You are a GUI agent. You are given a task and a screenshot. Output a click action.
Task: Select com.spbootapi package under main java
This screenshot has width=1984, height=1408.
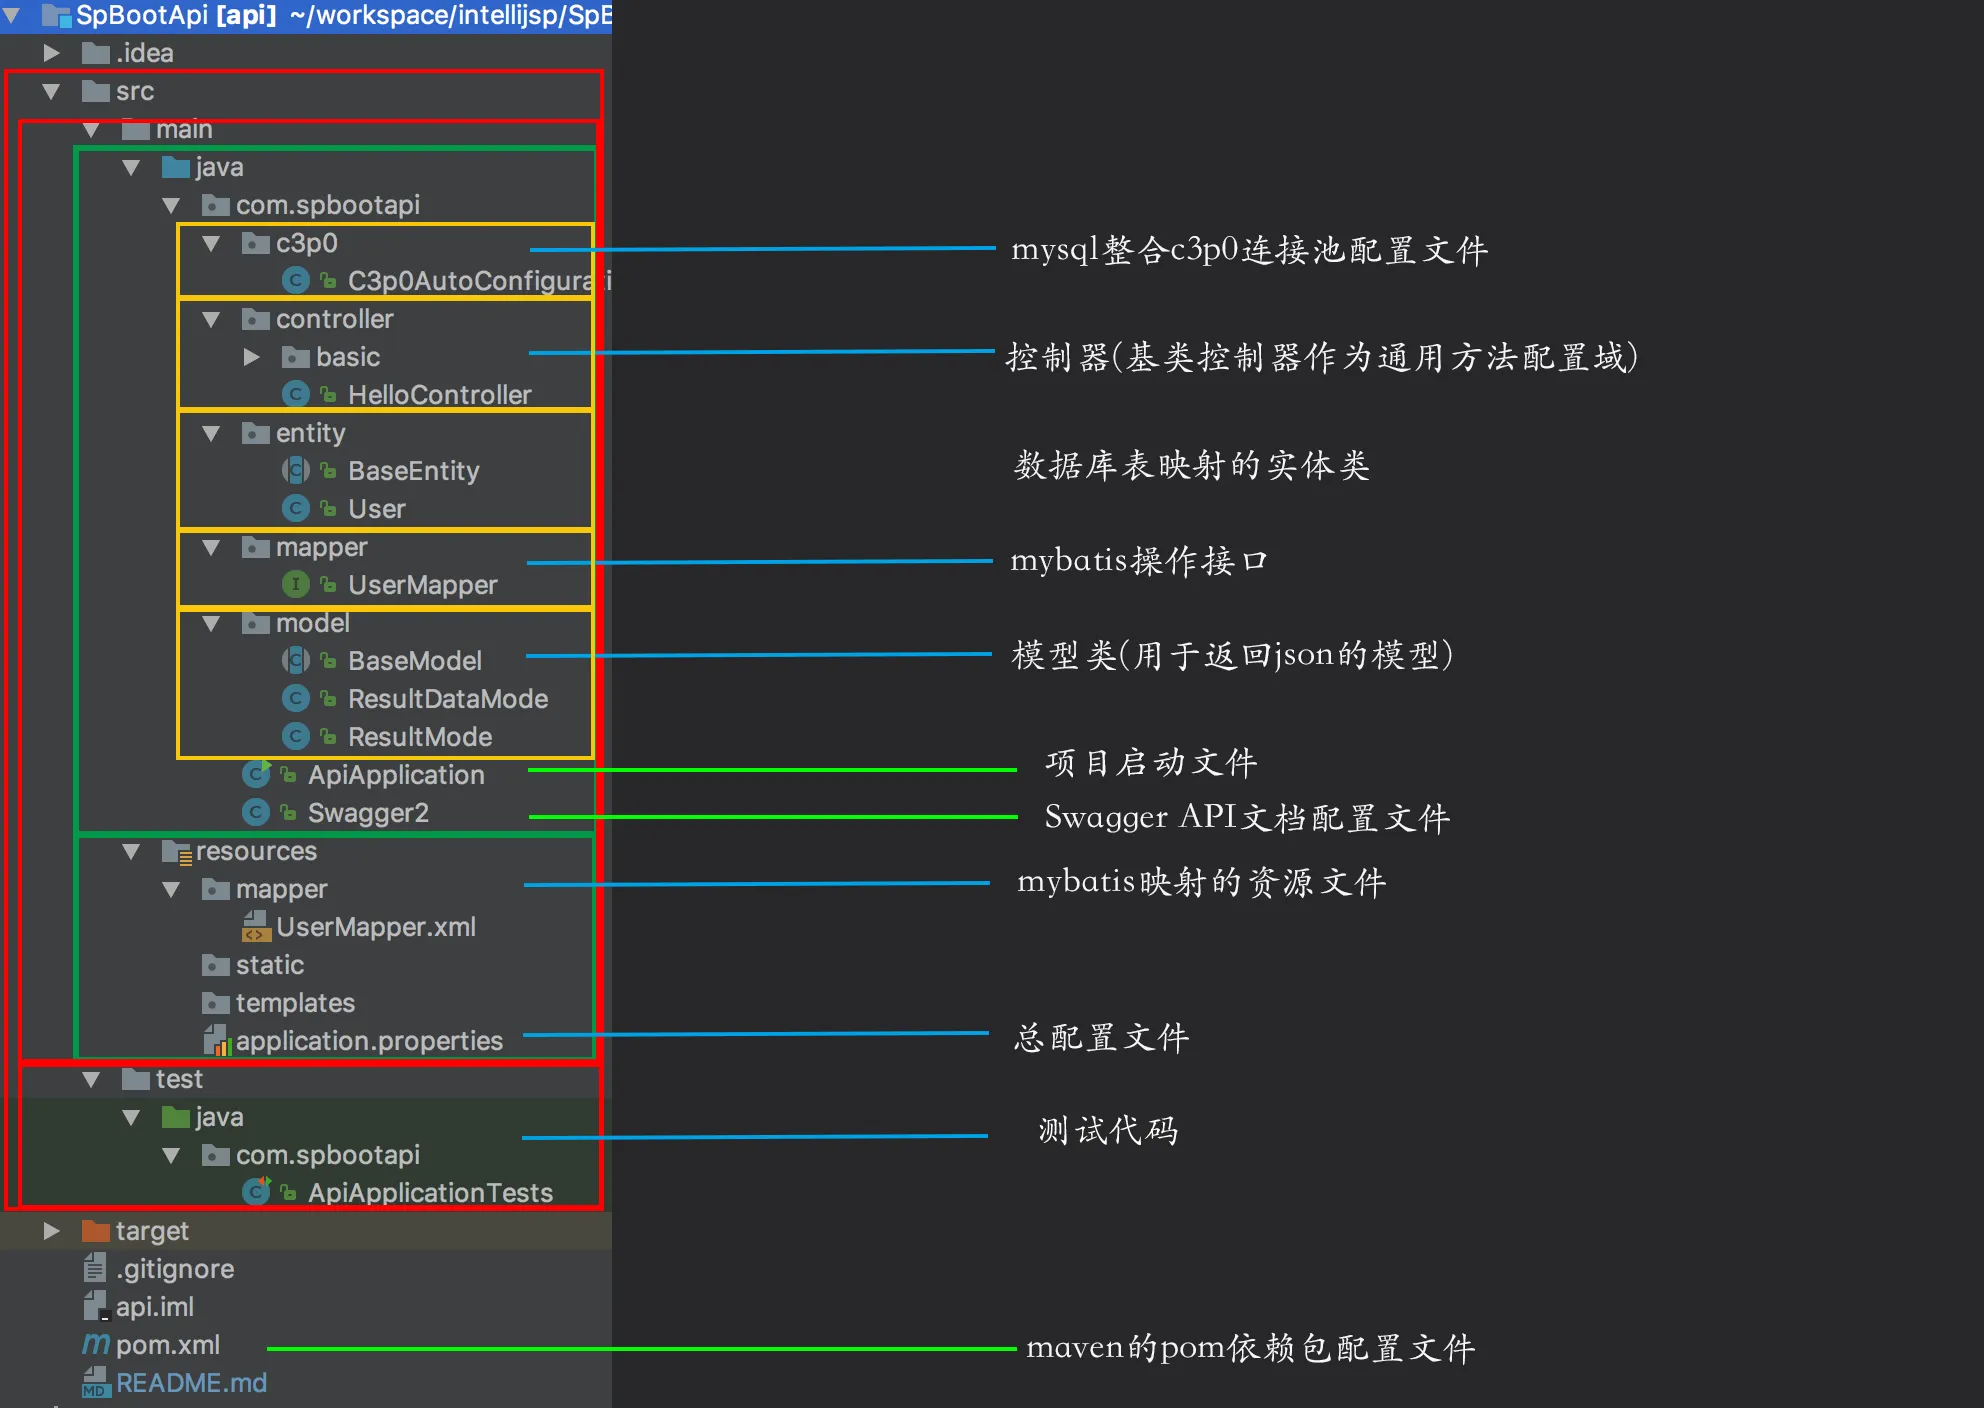pyautogui.click(x=328, y=205)
